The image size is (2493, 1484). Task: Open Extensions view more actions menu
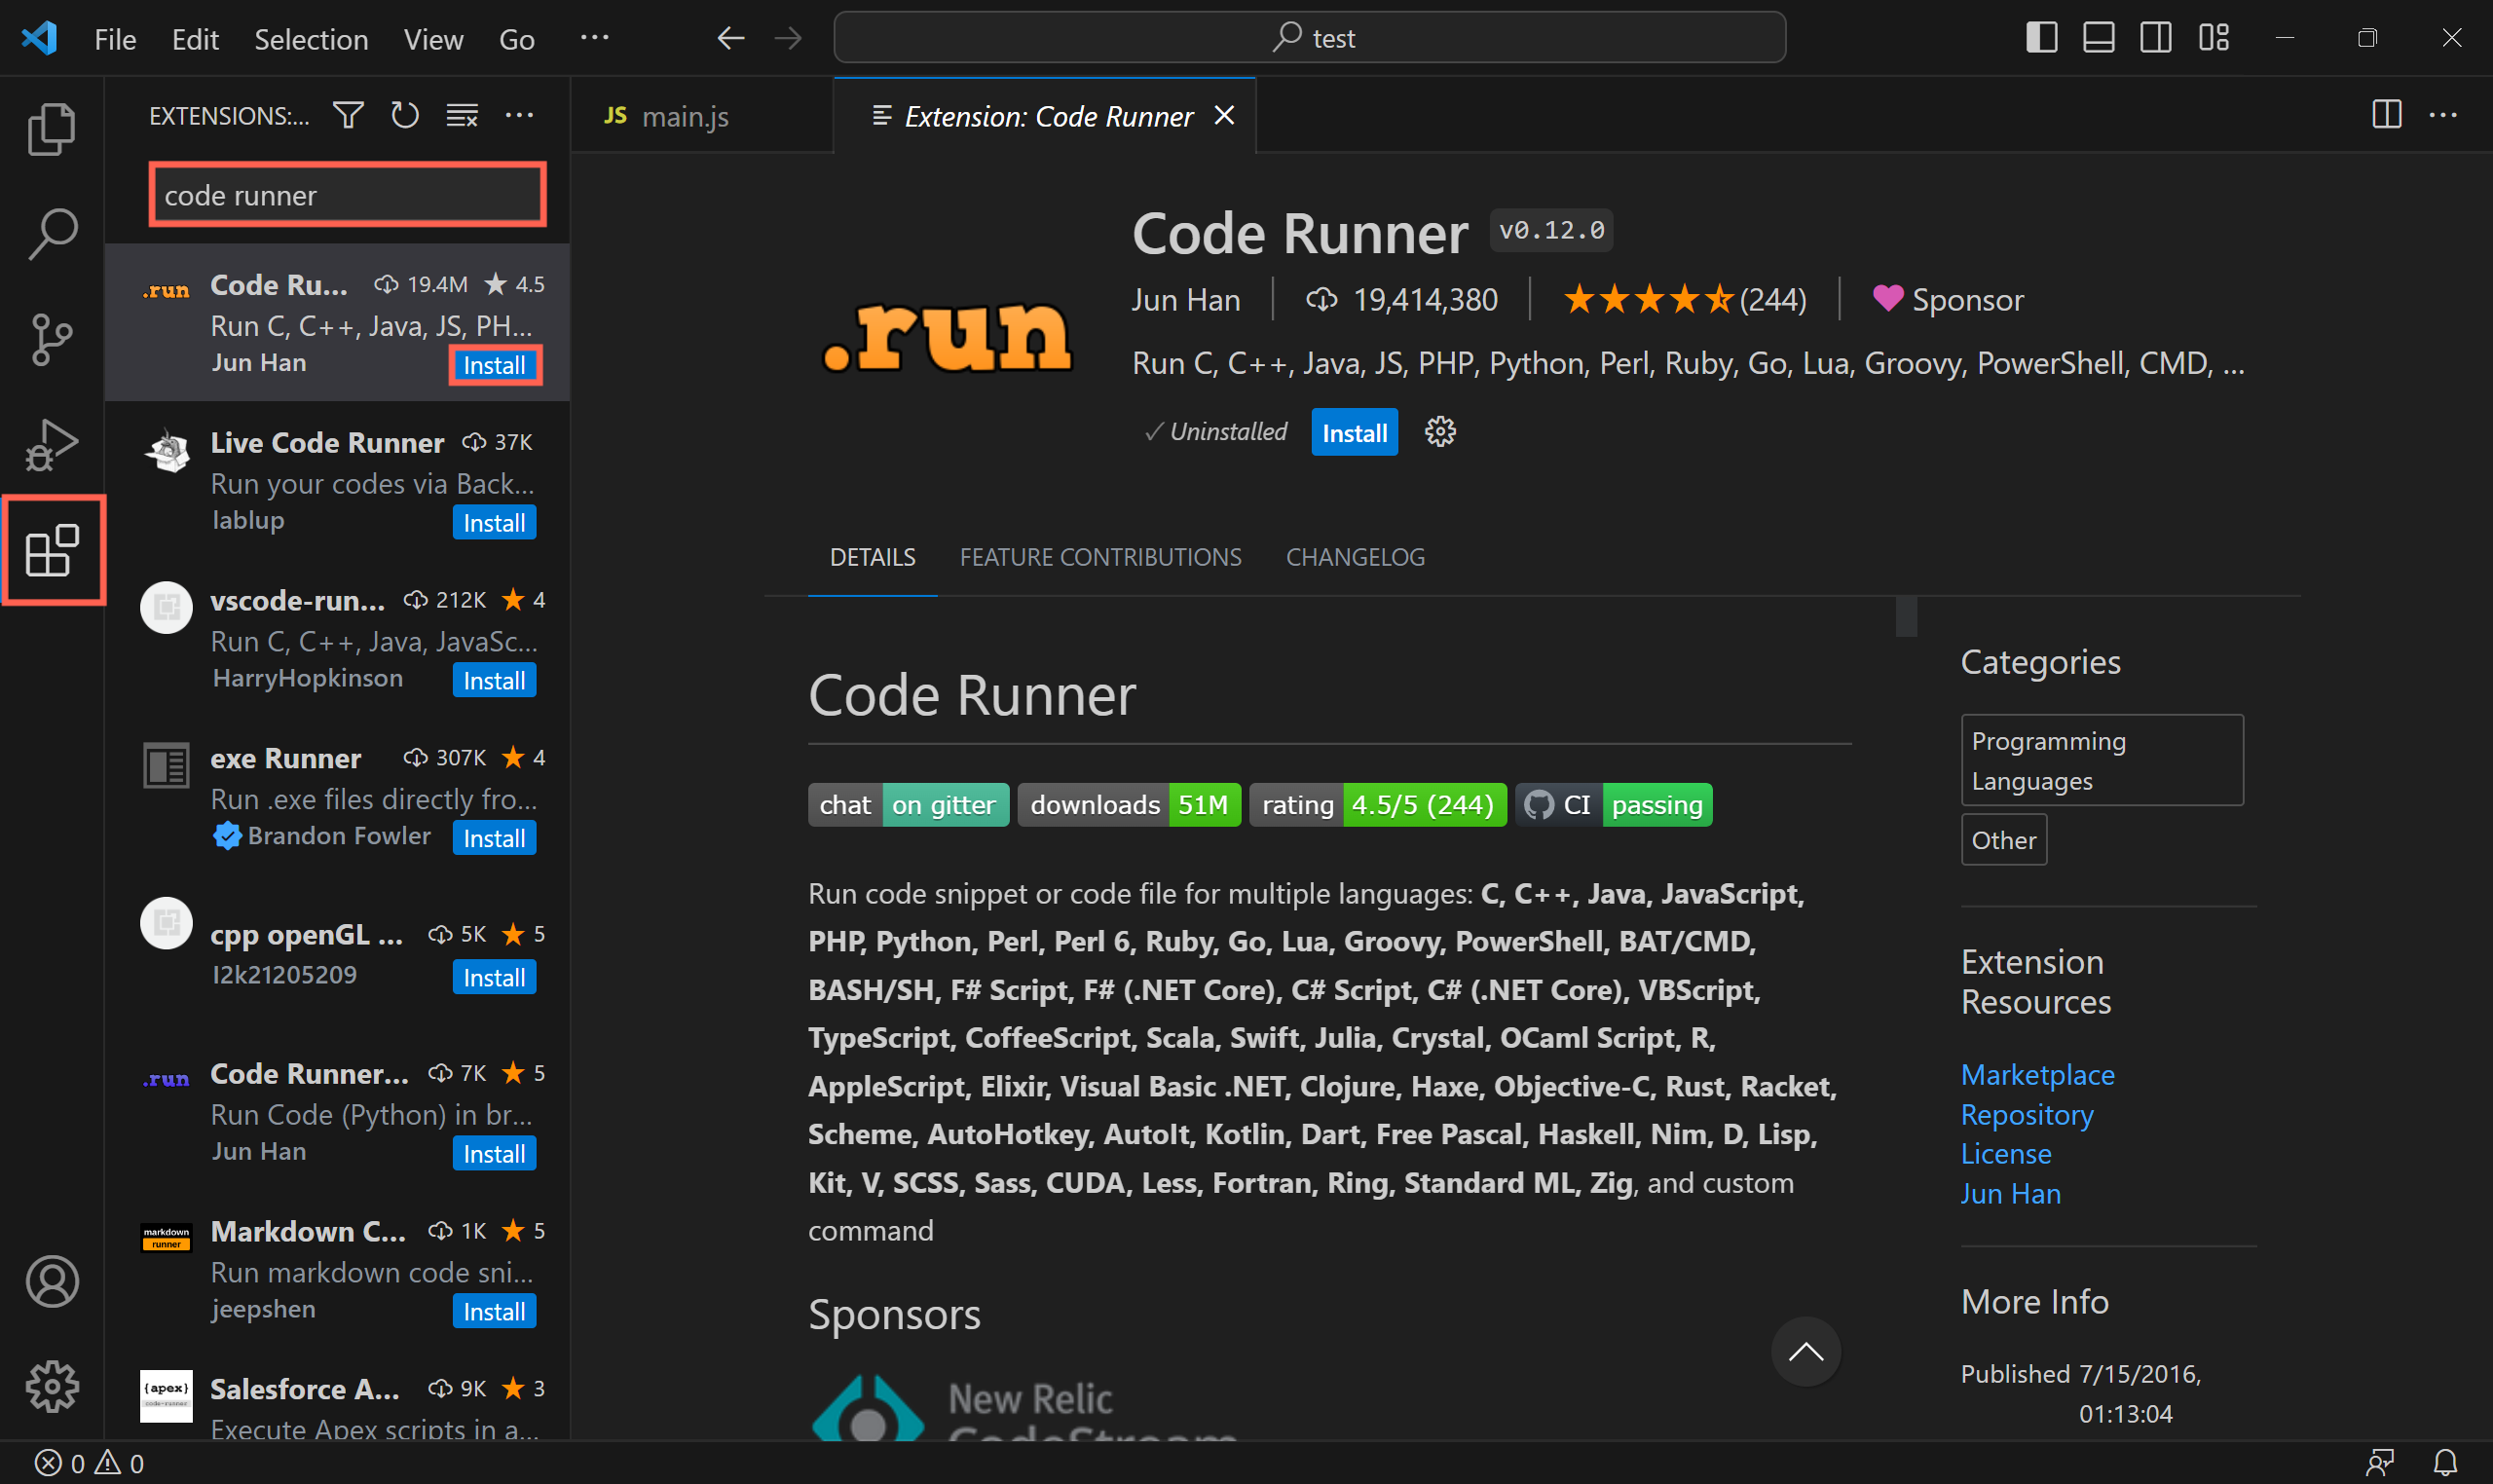coord(519,116)
